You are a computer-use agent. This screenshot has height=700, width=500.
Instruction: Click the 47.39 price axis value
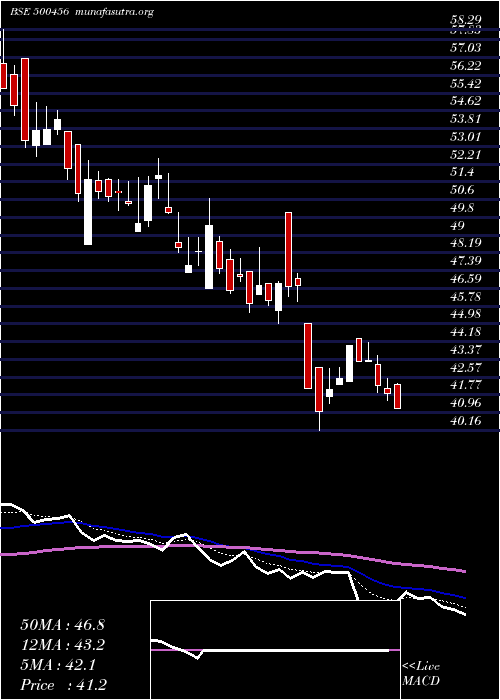point(466,261)
